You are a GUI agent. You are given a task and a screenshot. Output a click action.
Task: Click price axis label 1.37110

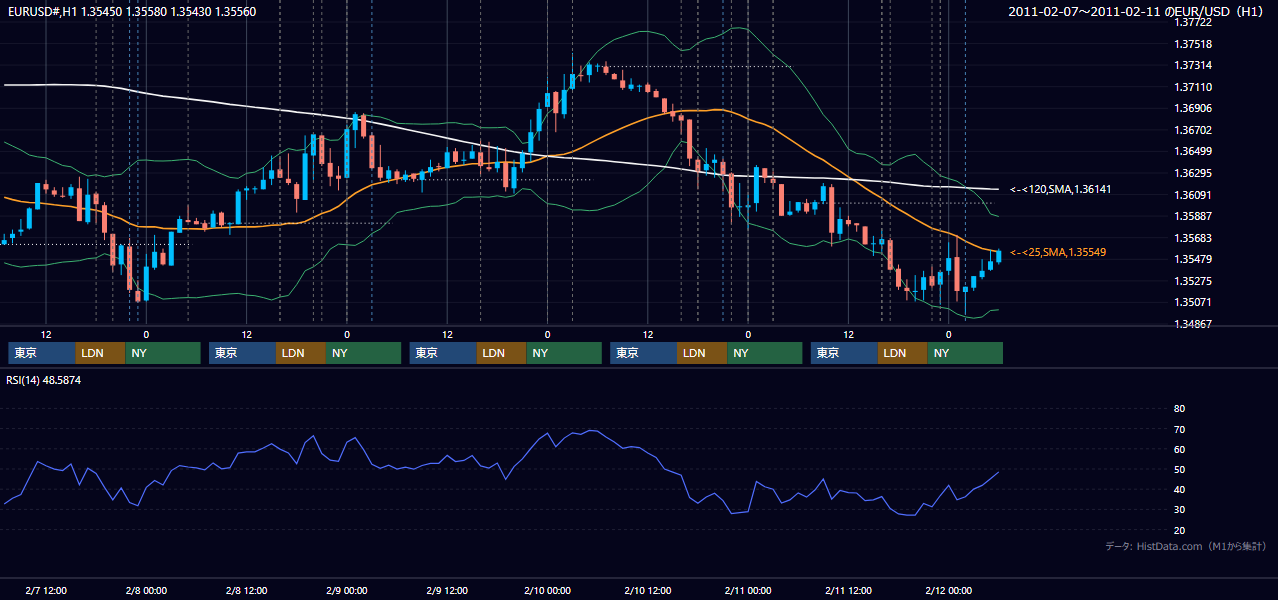[x=1194, y=87]
